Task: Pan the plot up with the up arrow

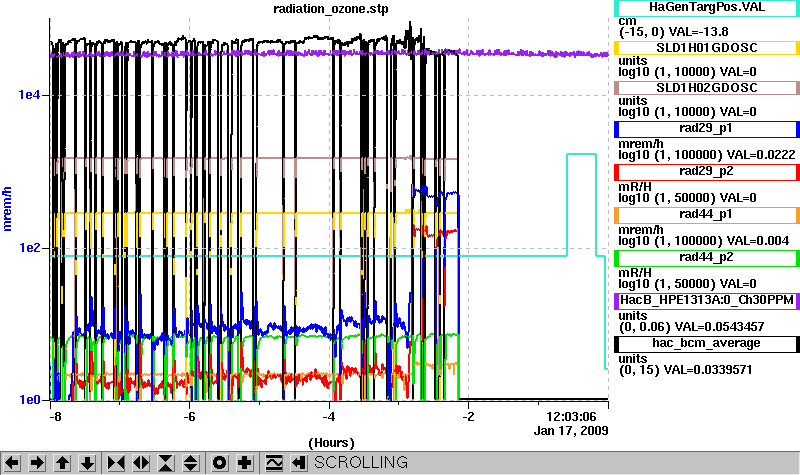Action: point(62,463)
